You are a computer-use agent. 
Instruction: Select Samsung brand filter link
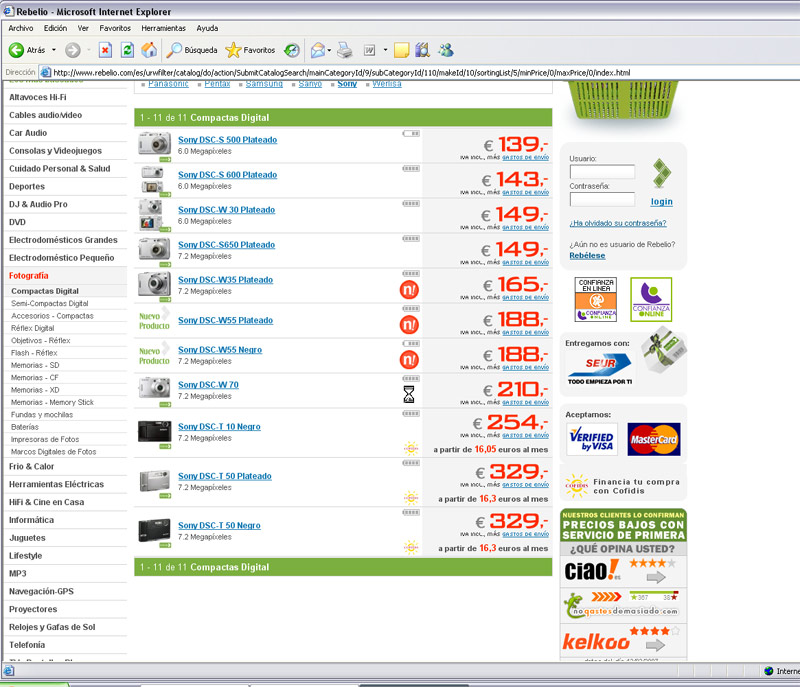tap(264, 84)
